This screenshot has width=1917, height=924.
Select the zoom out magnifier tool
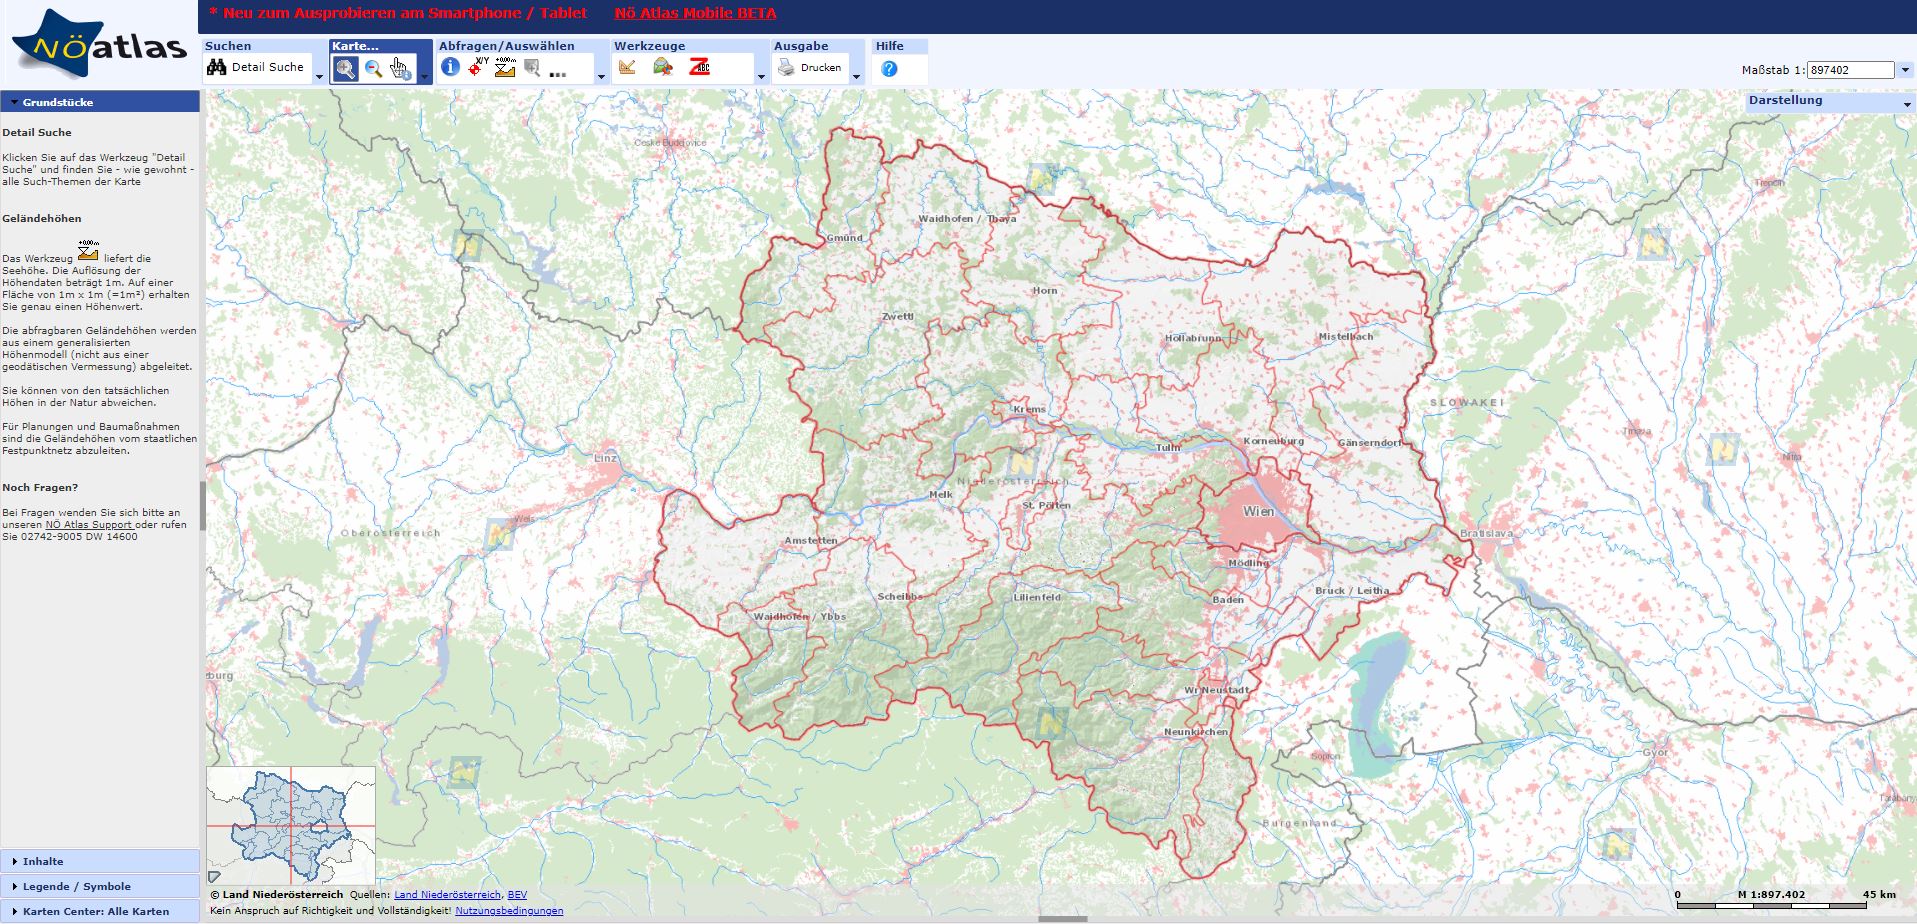[x=373, y=68]
